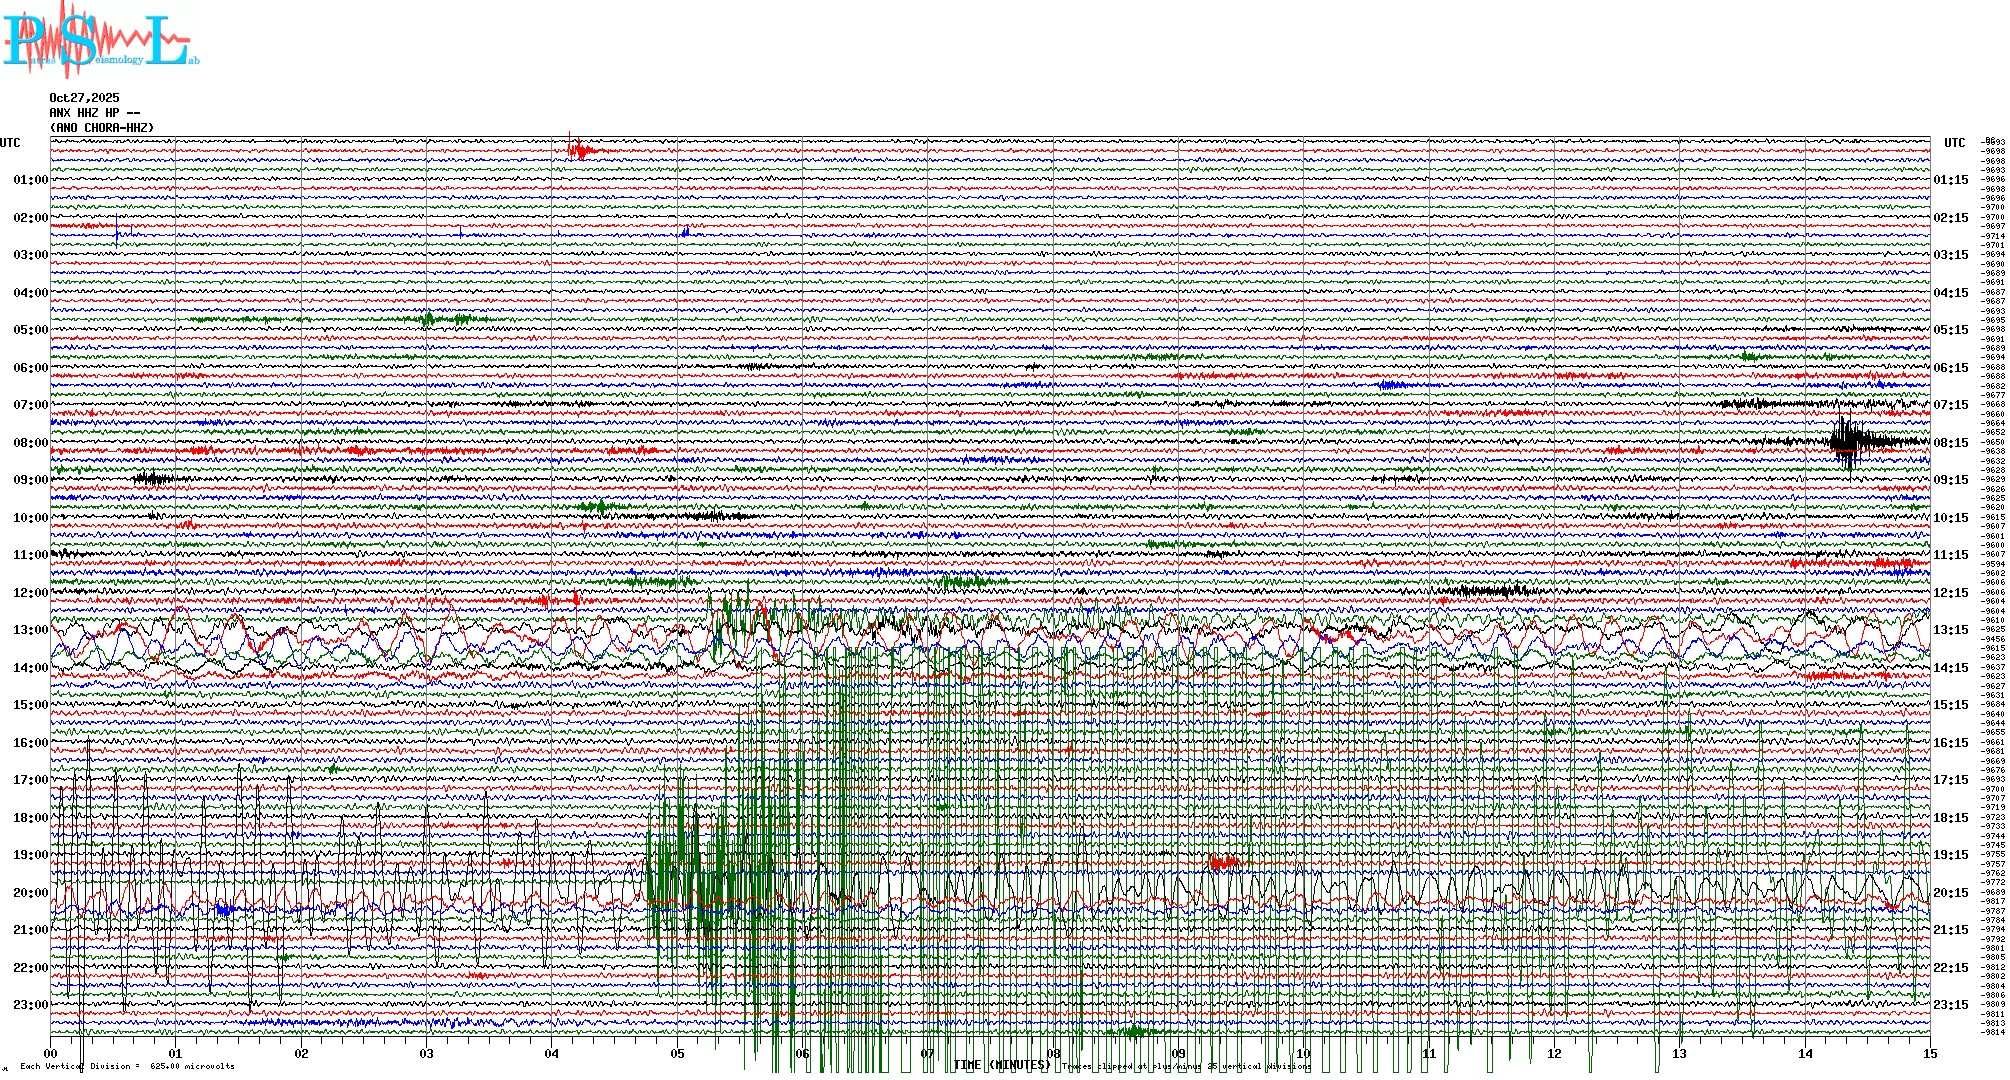Click the 00 minute mark on bottom axis

[x=51, y=1054]
